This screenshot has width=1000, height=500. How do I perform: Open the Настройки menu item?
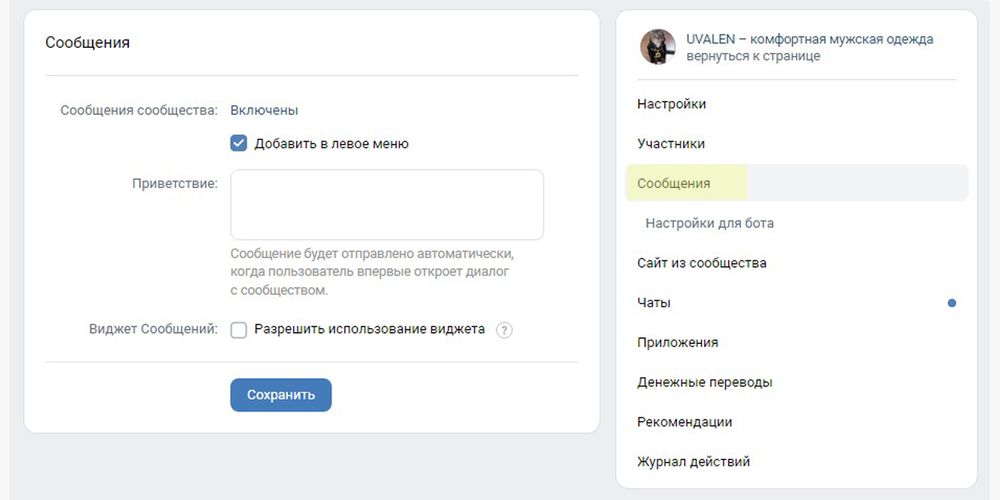[x=671, y=104]
